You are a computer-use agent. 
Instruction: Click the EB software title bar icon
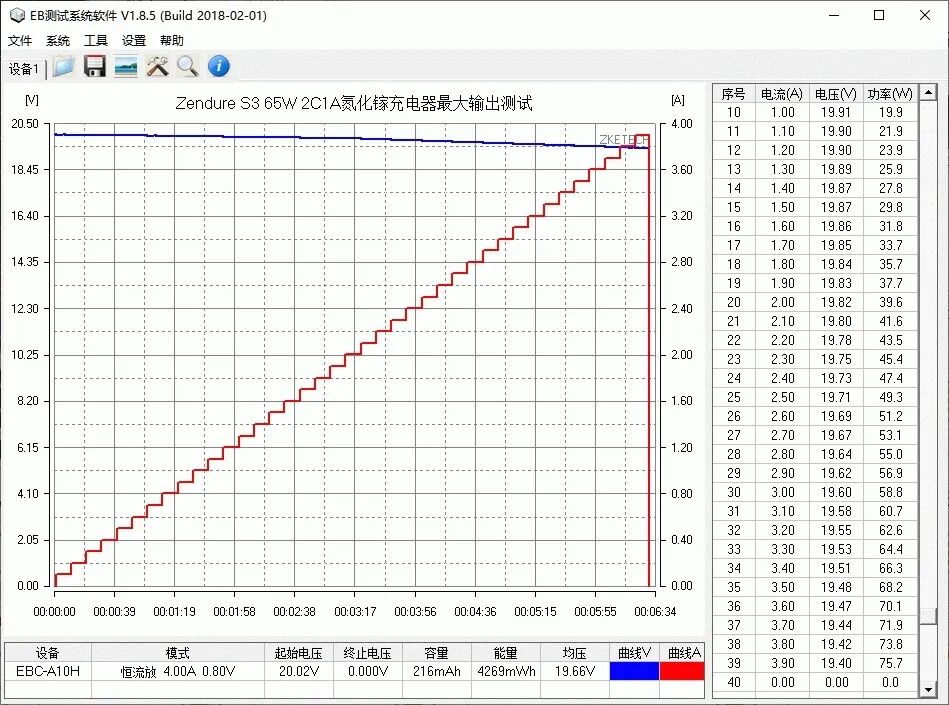point(17,15)
